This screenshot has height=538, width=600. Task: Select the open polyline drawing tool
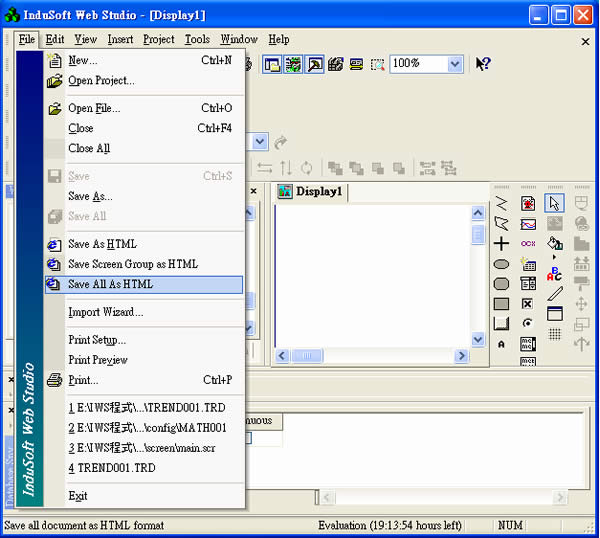502,203
